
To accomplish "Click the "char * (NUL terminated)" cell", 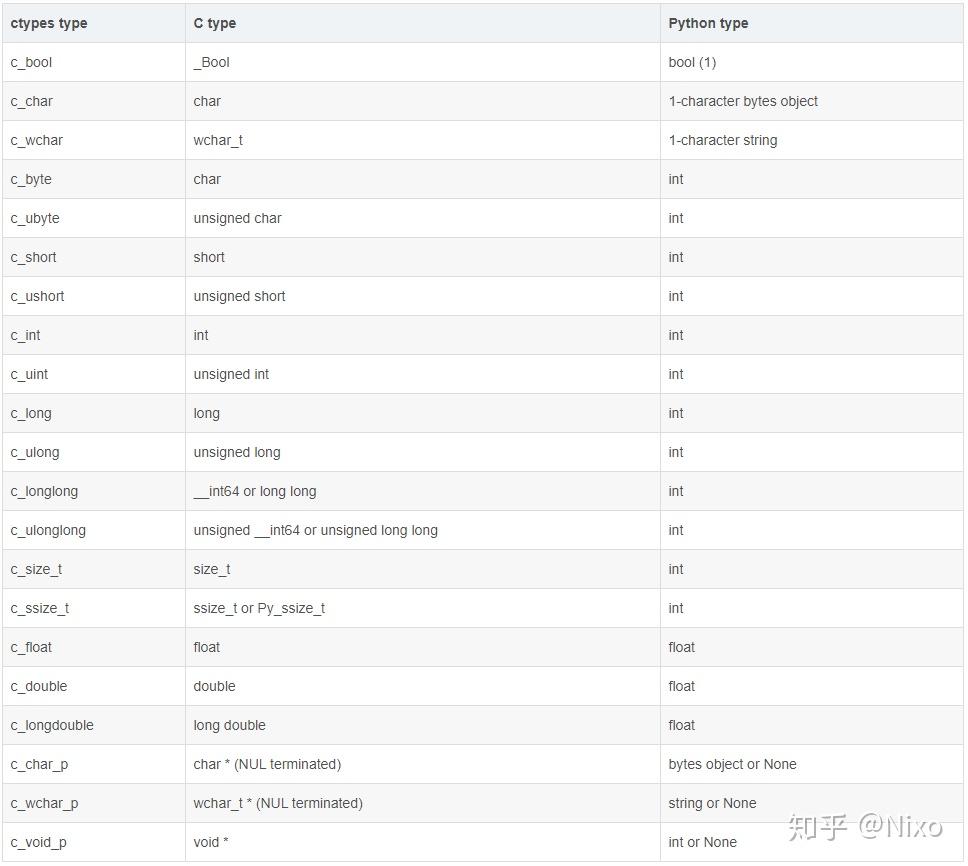I will tap(267, 764).
